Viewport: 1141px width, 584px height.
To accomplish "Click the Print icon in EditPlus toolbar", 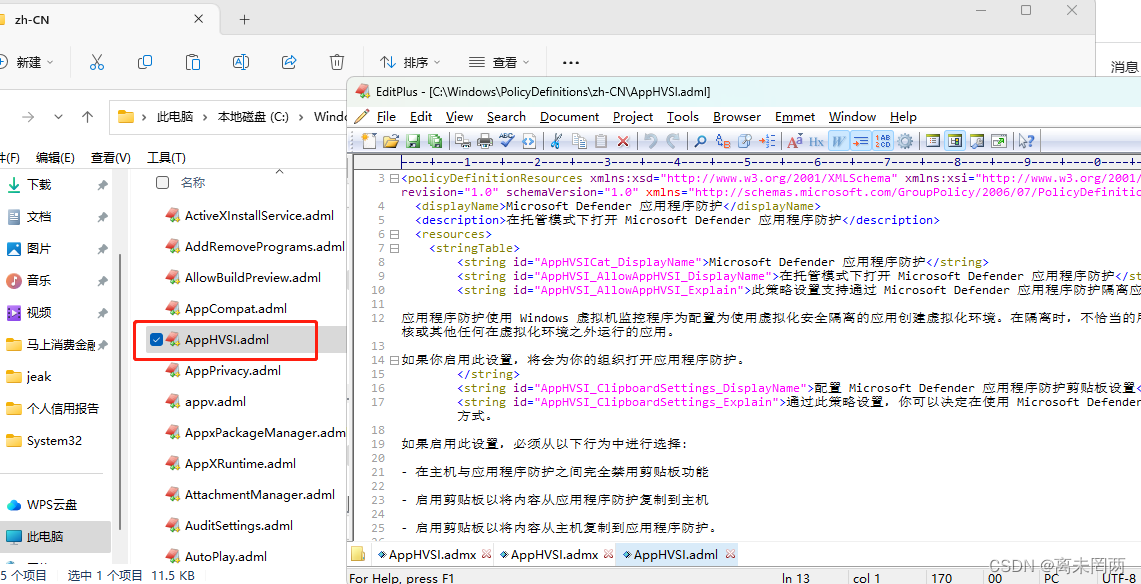I will point(485,141).
